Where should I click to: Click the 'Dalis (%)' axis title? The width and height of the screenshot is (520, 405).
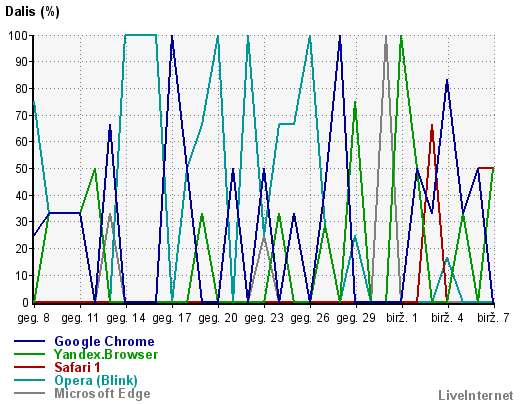[x=32, y=12]
